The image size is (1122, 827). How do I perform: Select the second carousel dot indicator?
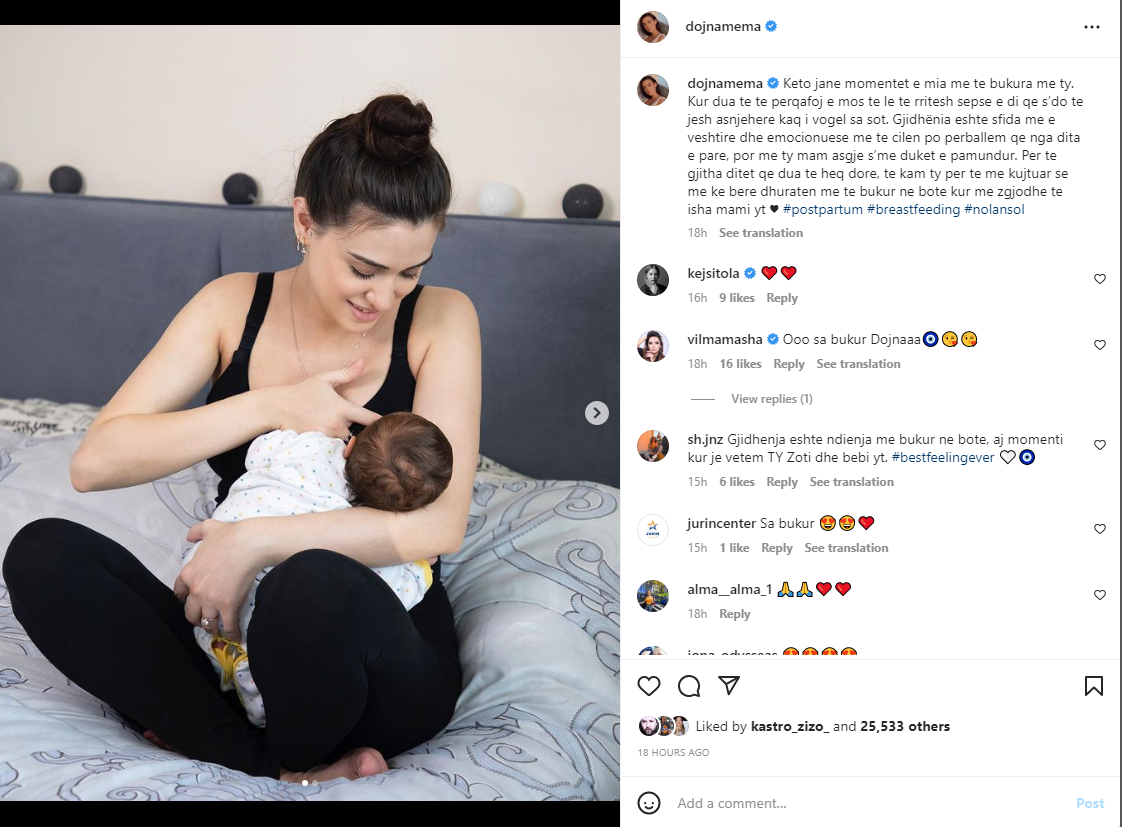(315, 783)
